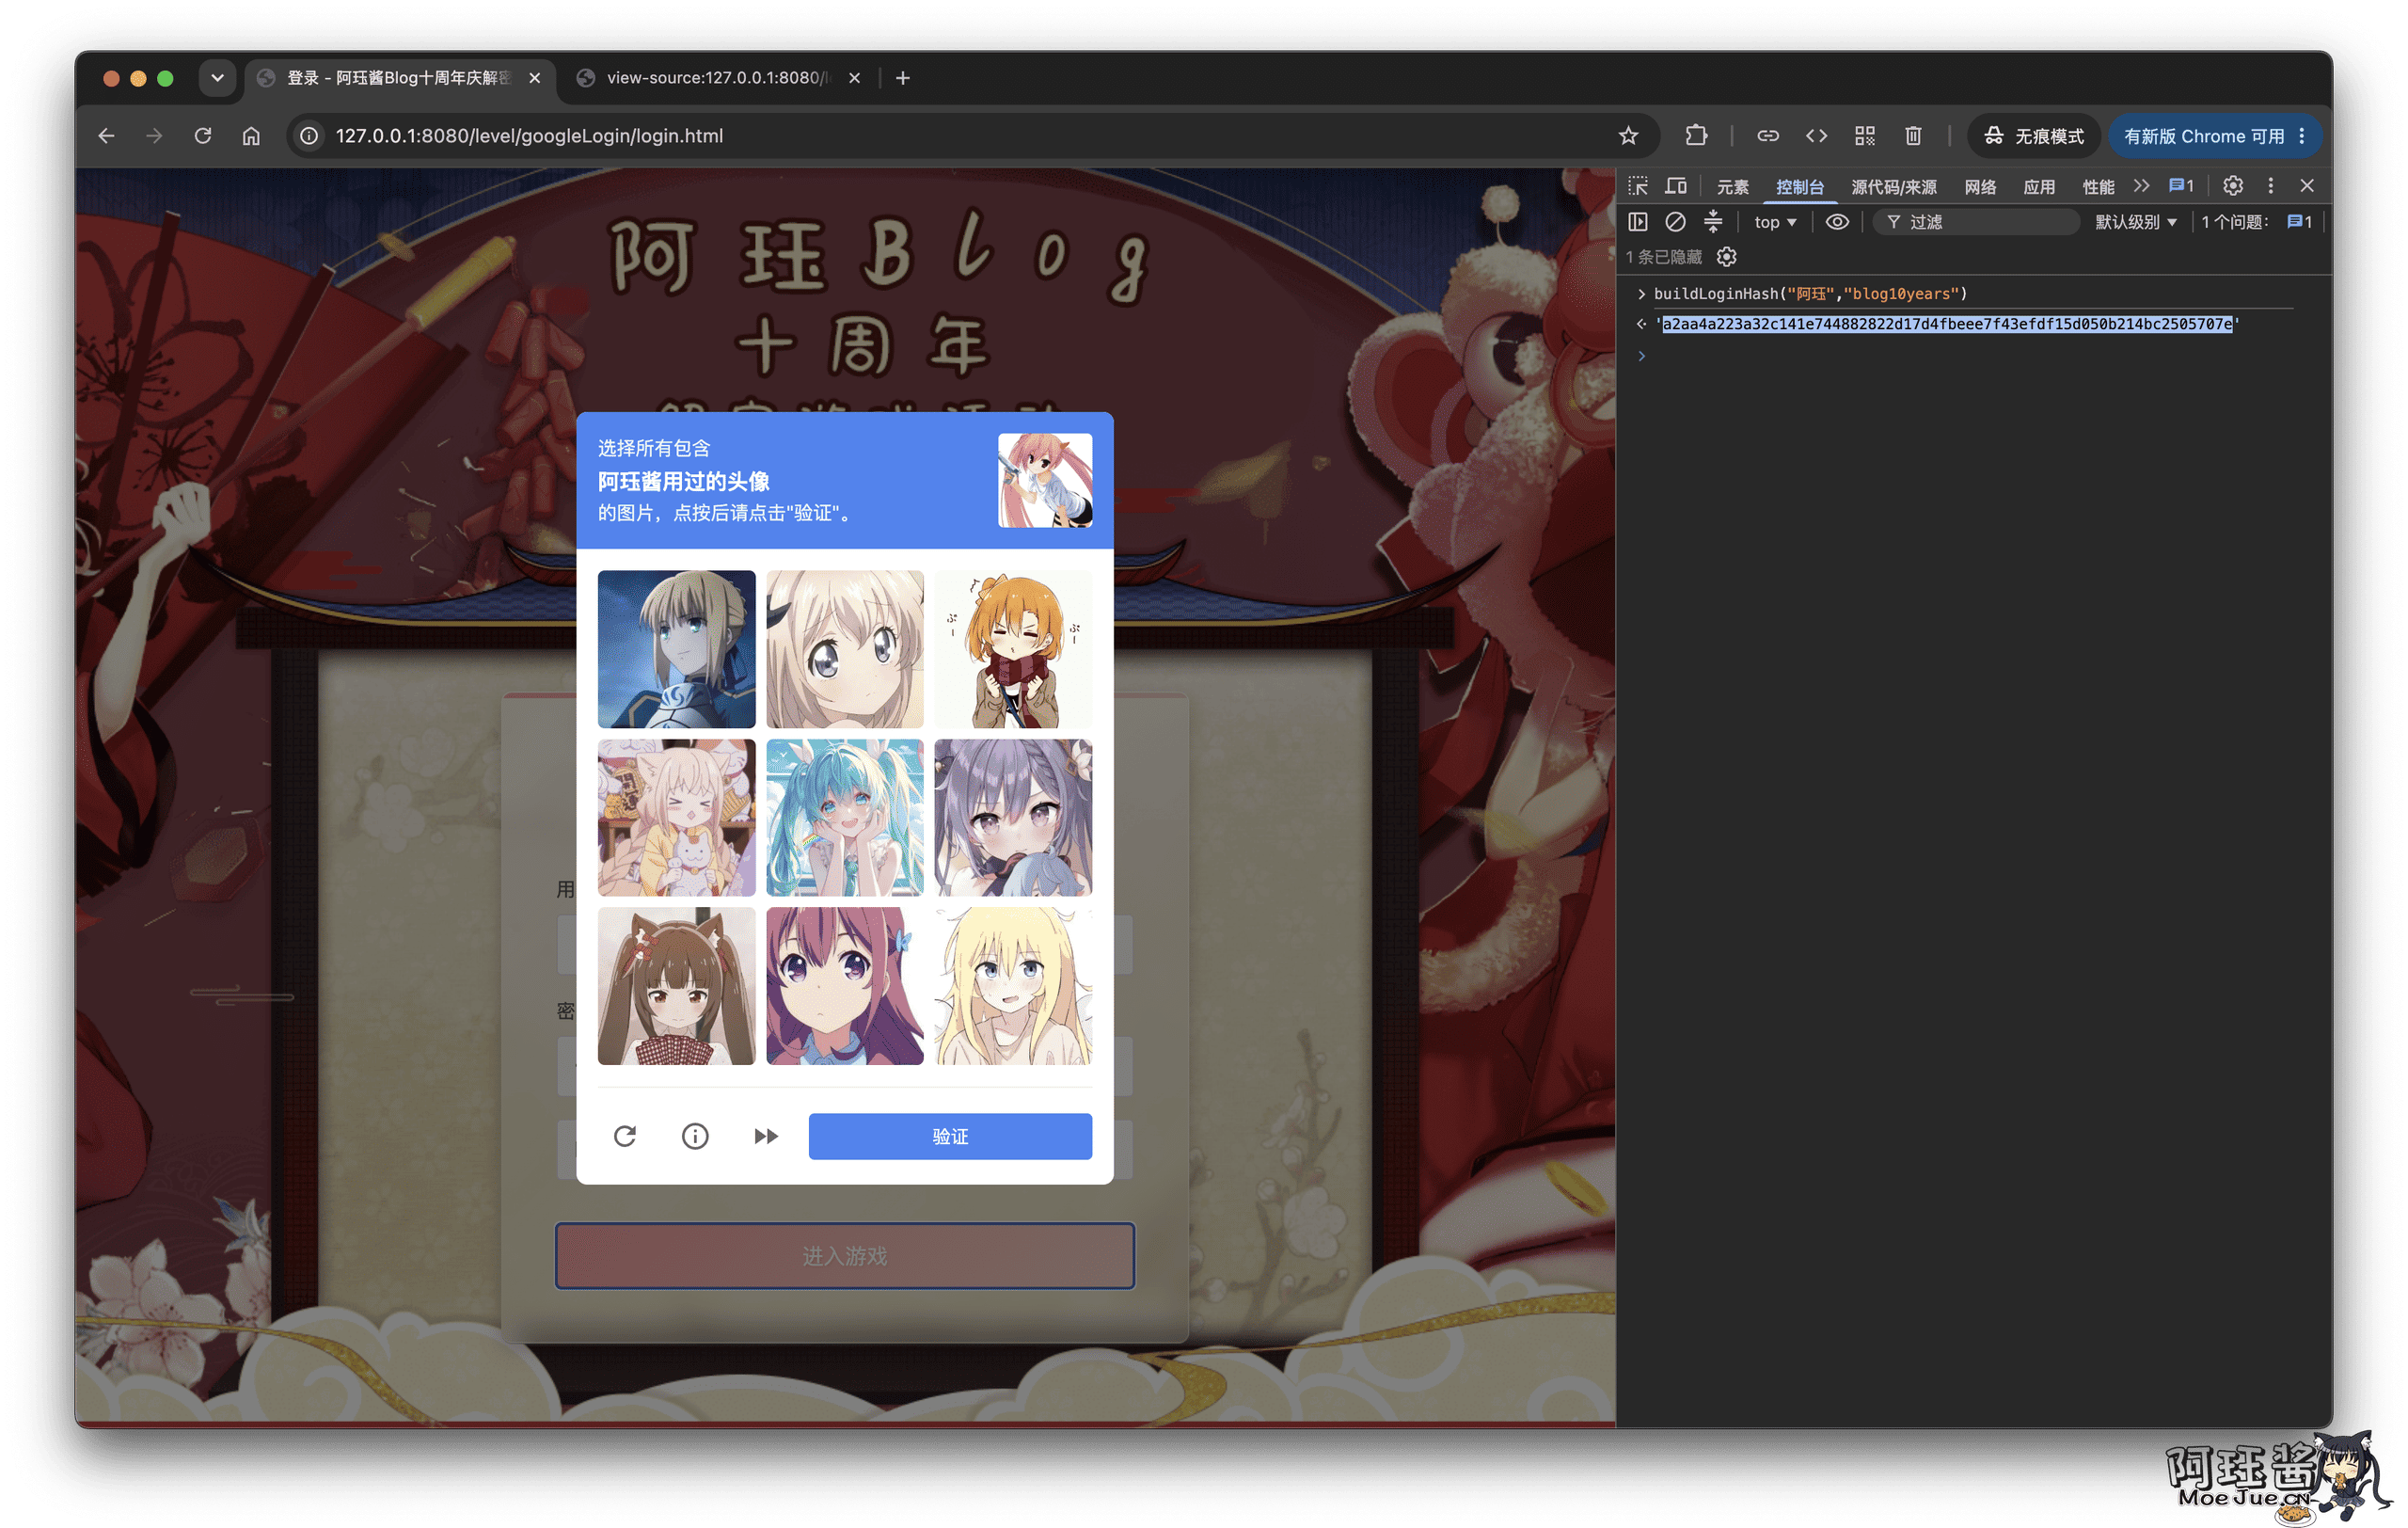Open the captcha info icon
The width and height of the screenshot is (2408, 1528).
pyautogui.click(x=695, y=1136)
